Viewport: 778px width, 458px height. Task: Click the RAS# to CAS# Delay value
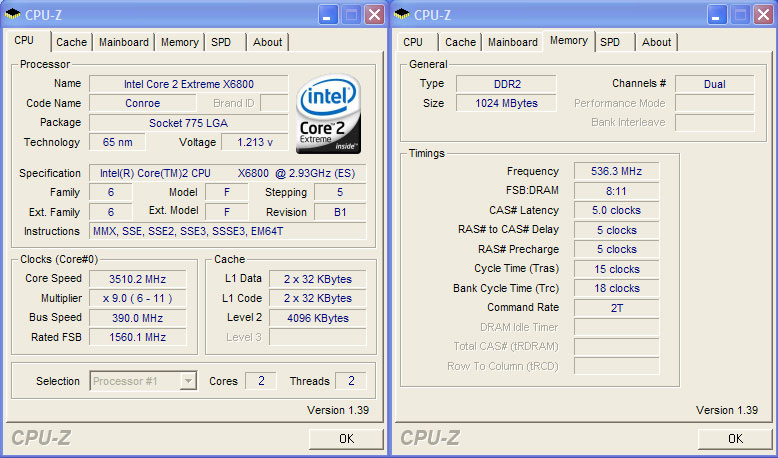tap(616, 230)
